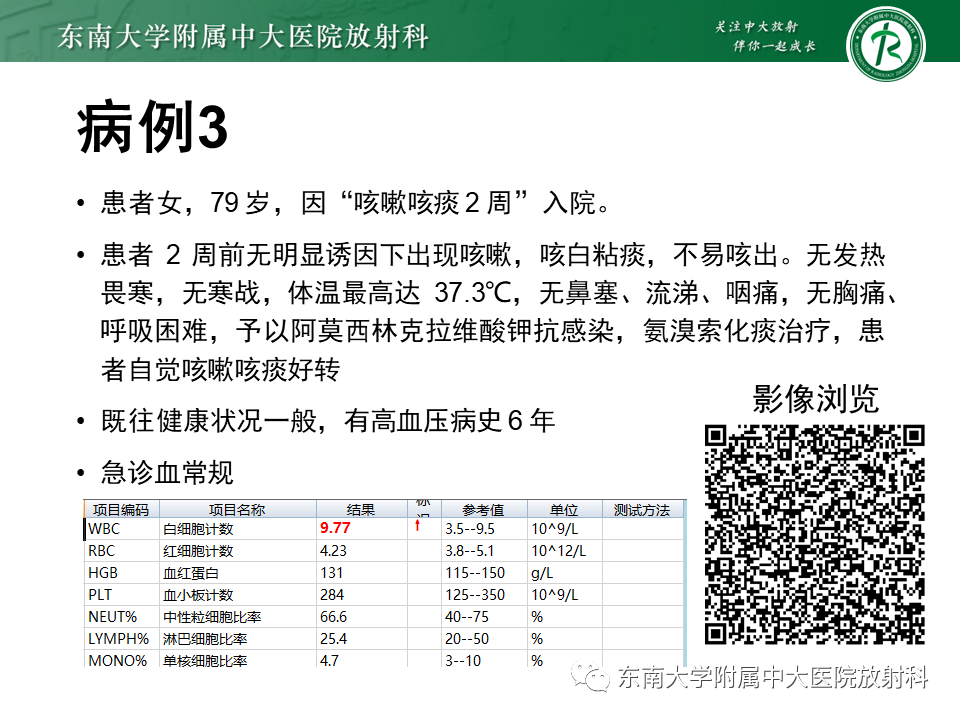This screenshot has height=720, width=960.
Task: Click the QR code under 影像浏览
Action: click(x=814, y=534)
